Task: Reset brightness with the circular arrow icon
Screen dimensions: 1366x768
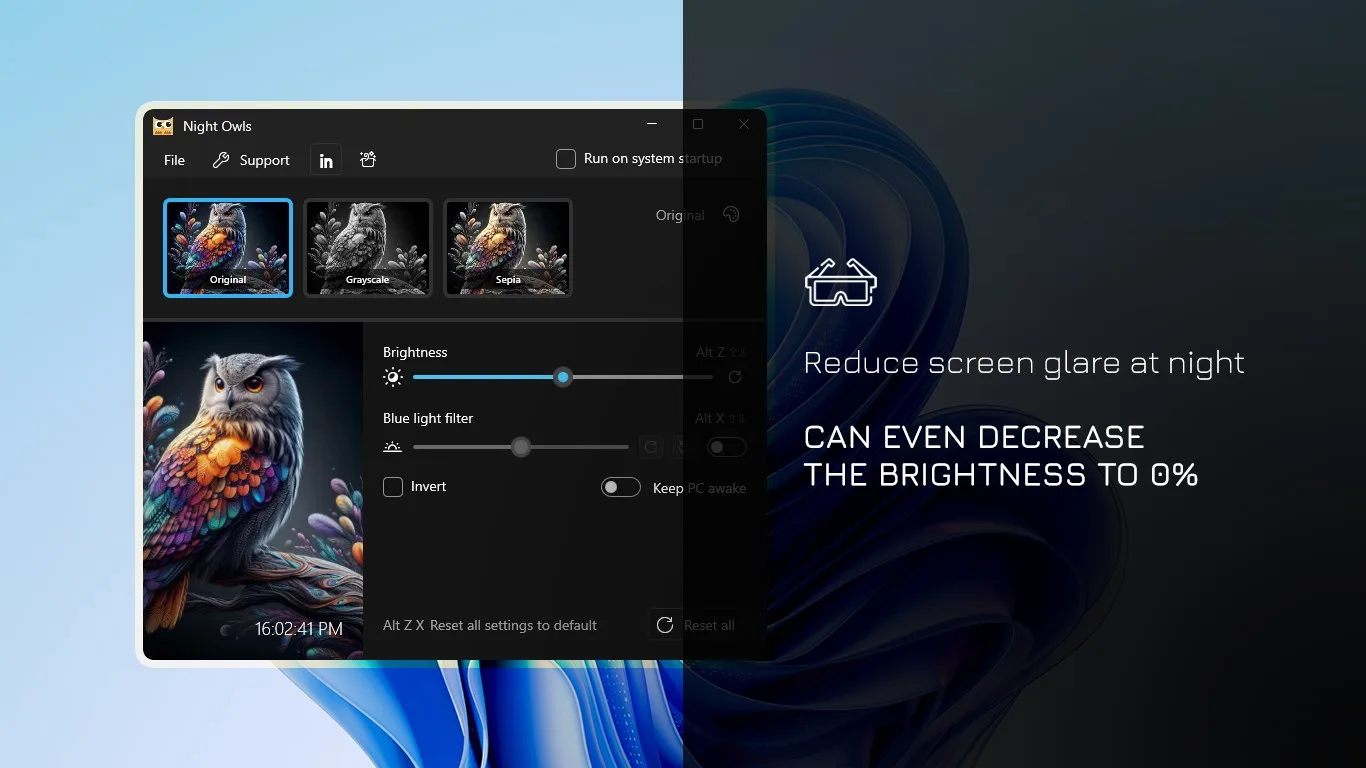Action: tap(735, 377)
